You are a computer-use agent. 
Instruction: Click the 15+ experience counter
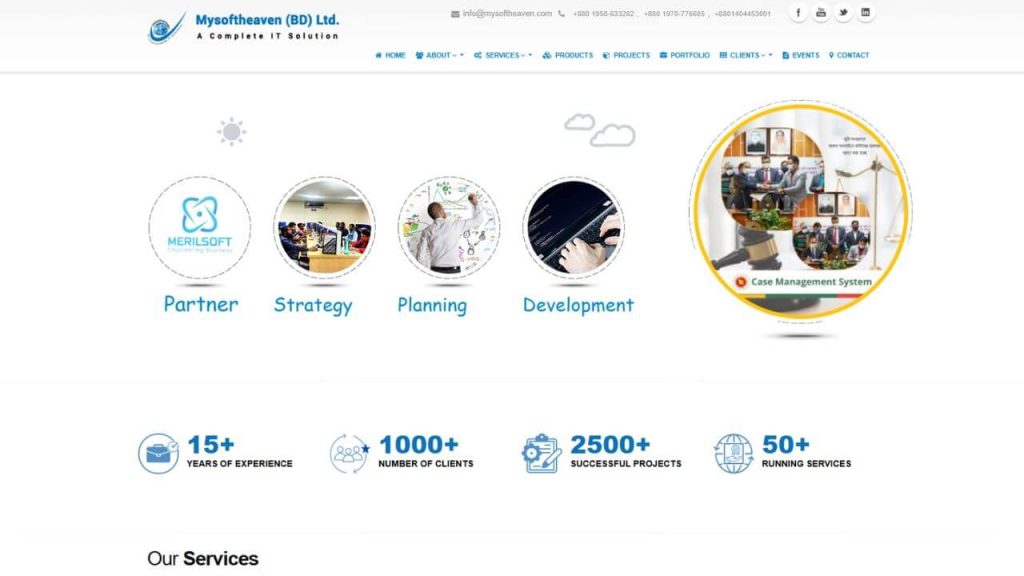[x=211, y=445]
